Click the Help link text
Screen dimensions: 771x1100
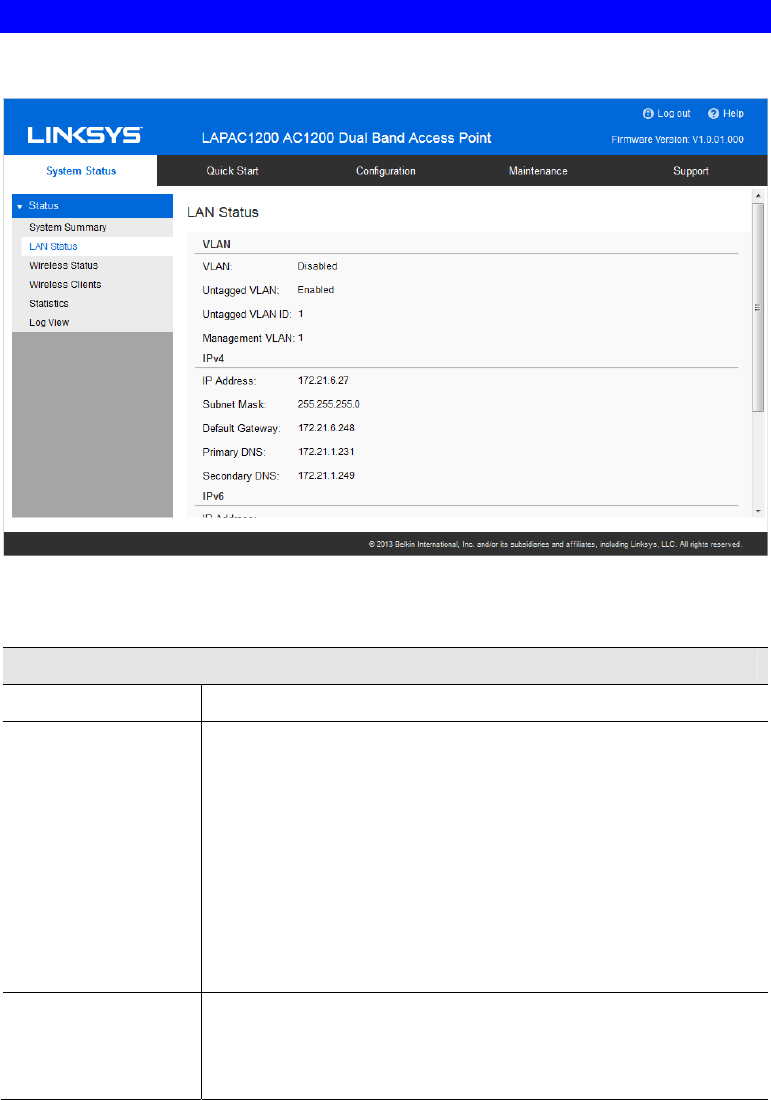(x=733, y=114)
